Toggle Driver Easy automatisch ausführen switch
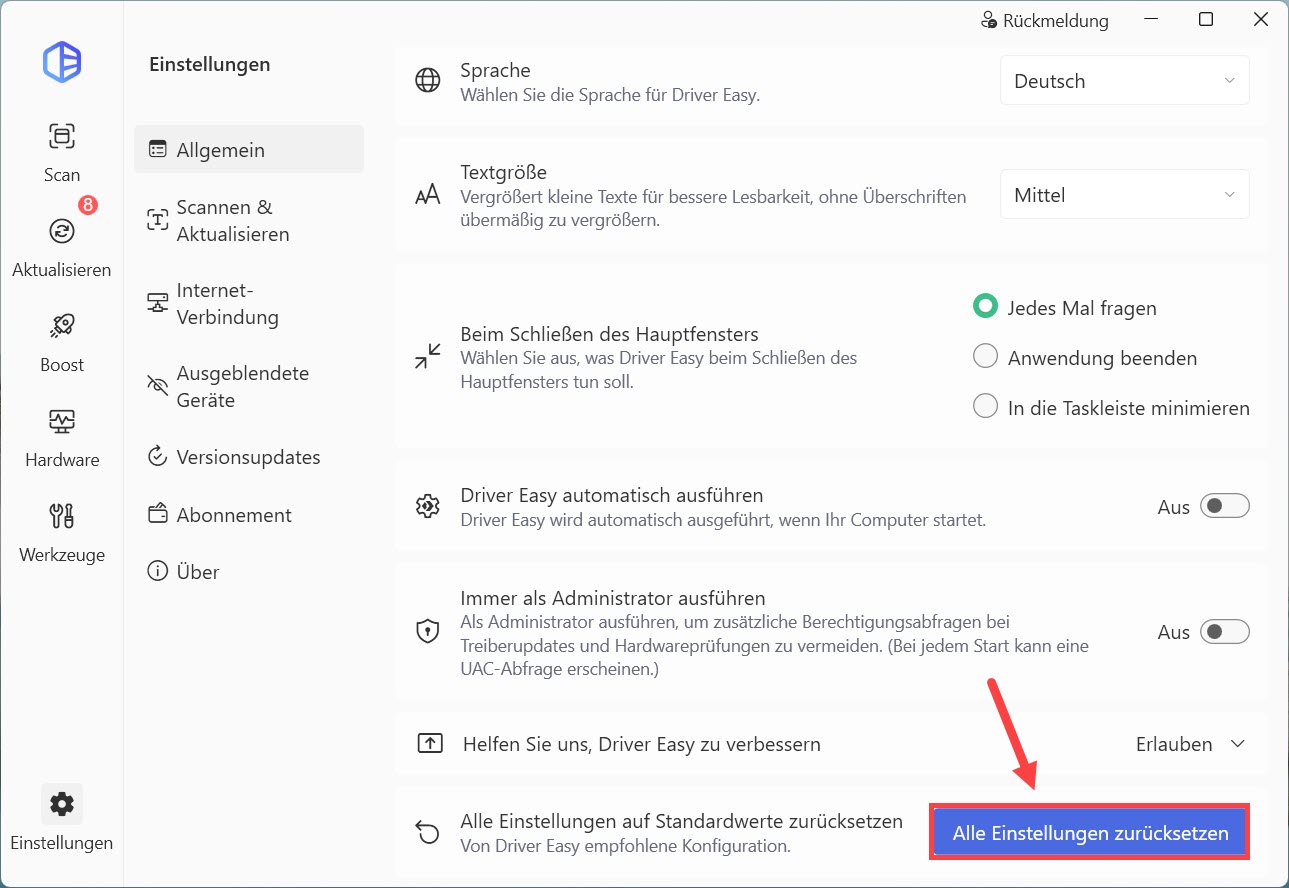 point(1225,506)
